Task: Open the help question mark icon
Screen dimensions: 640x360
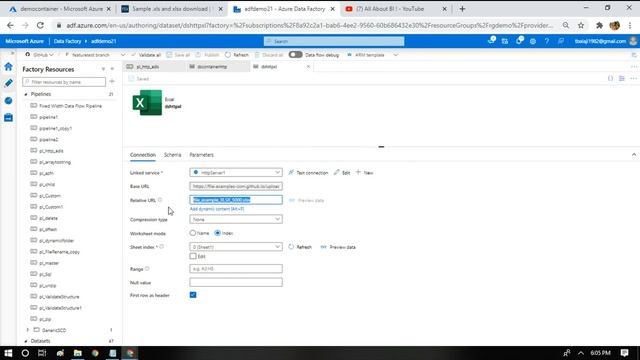Action: click(x=547, y=41)
